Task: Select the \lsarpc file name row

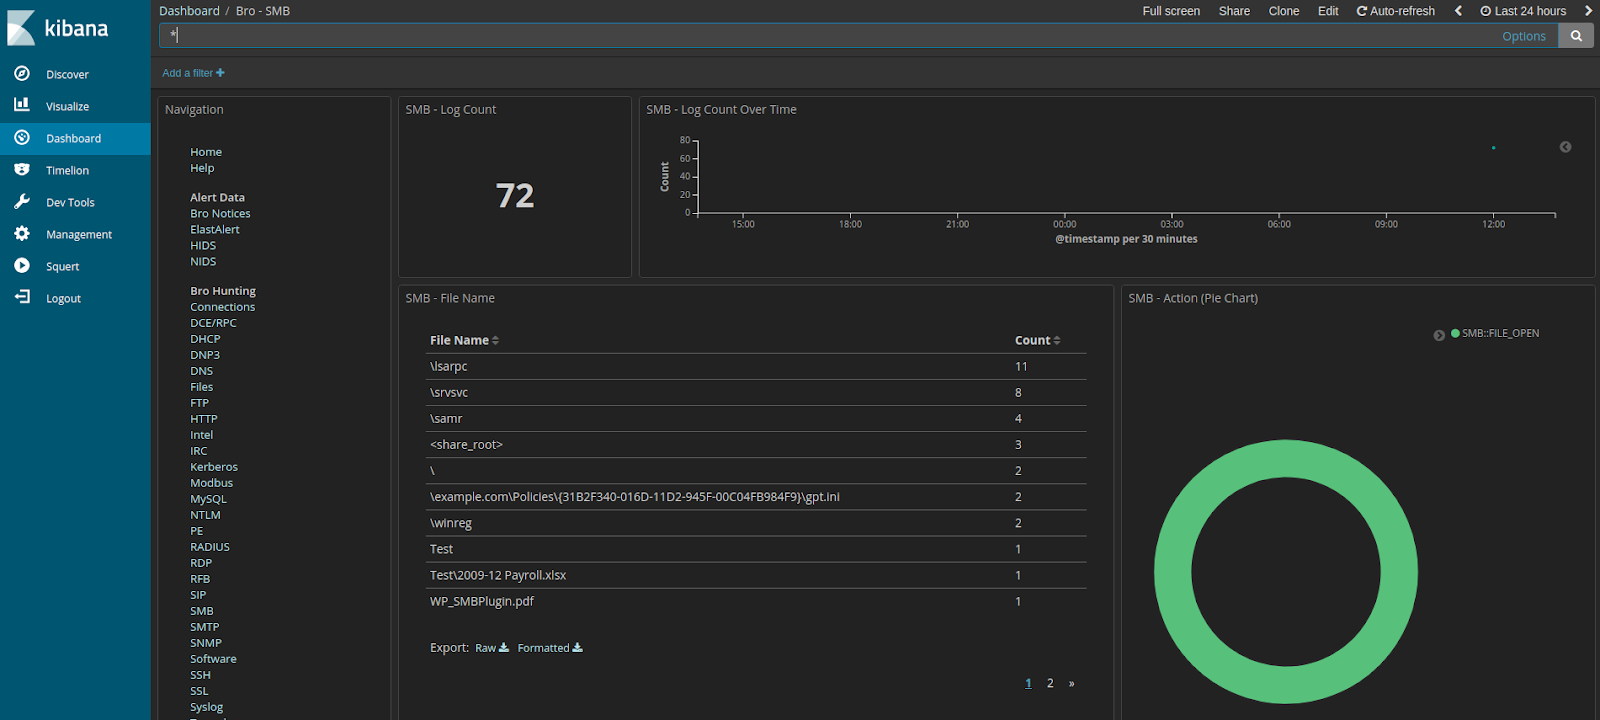Action: [756, 366]
